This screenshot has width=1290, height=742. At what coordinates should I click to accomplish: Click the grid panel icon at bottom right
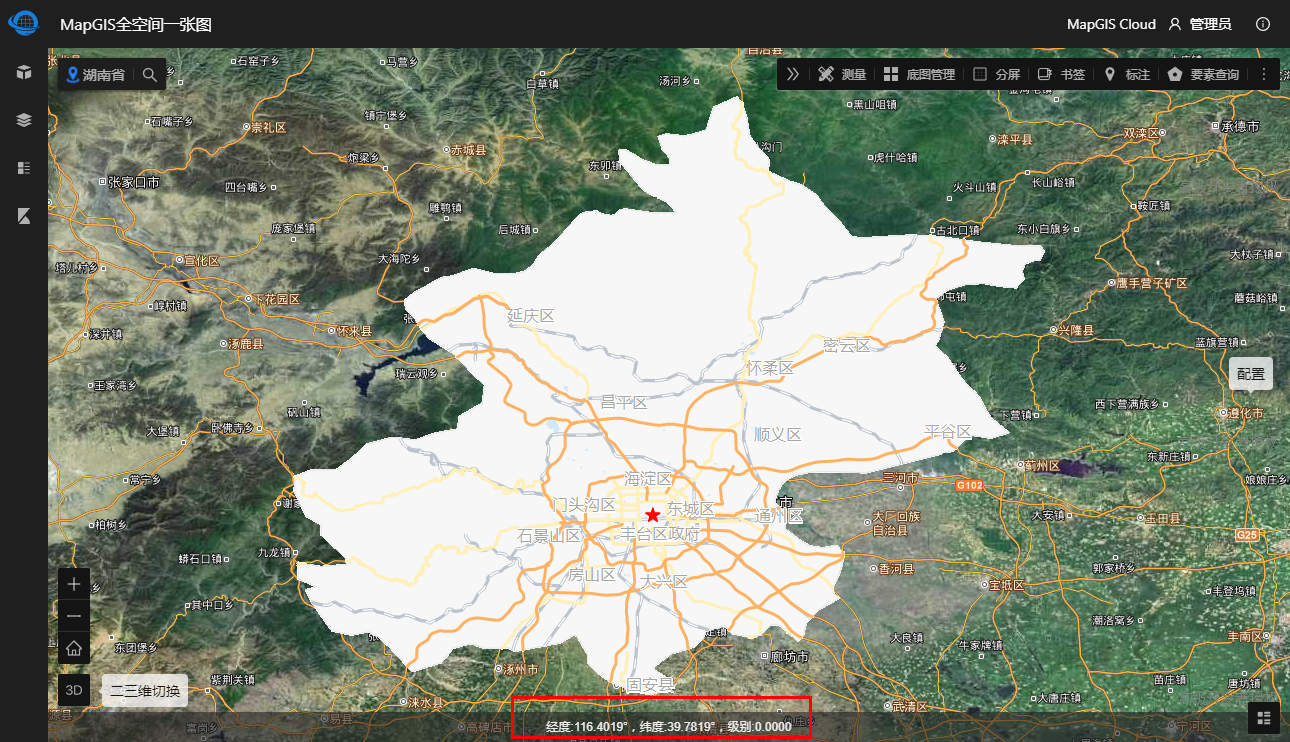point(1264,717)
